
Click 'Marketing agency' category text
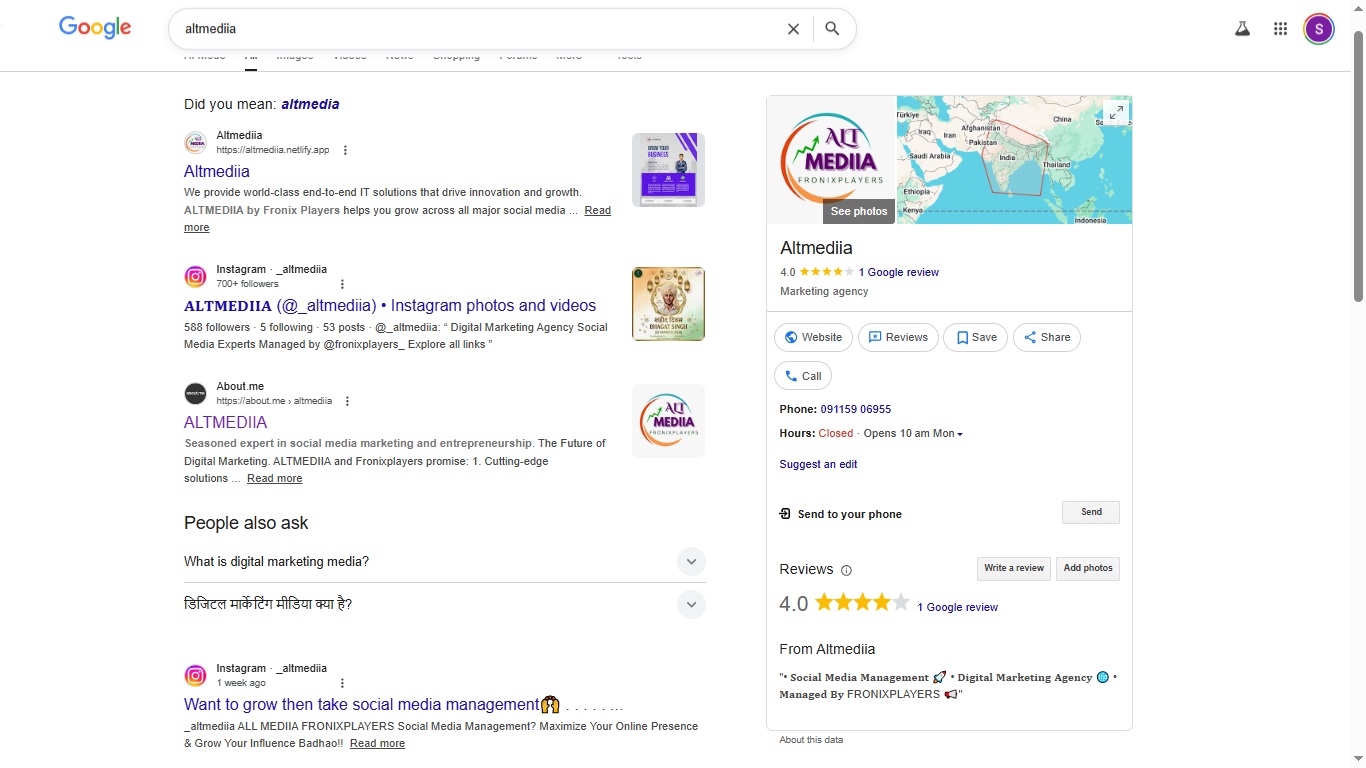click(824, 291)
